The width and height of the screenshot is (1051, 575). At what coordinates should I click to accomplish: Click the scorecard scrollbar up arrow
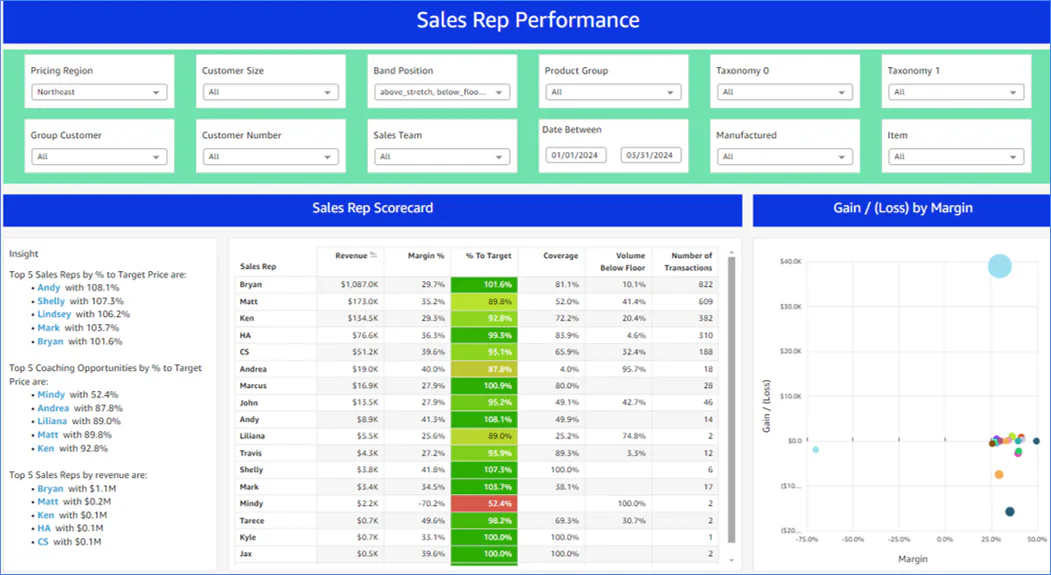[x=731, y=253]
